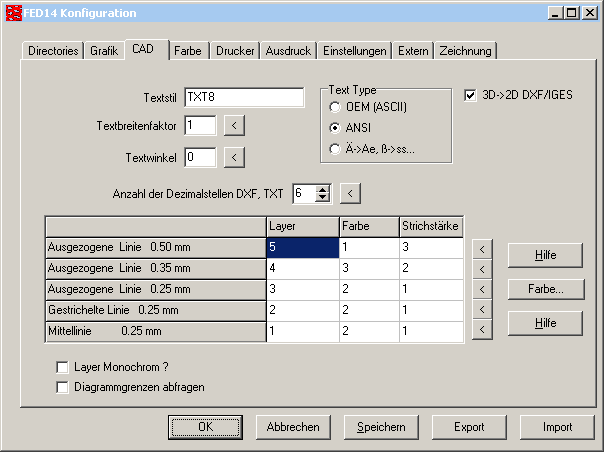Image resolution: width=604 pixels, height=452 pixels.
Task: Open color settings via Farbe... button
Action: 545,290
